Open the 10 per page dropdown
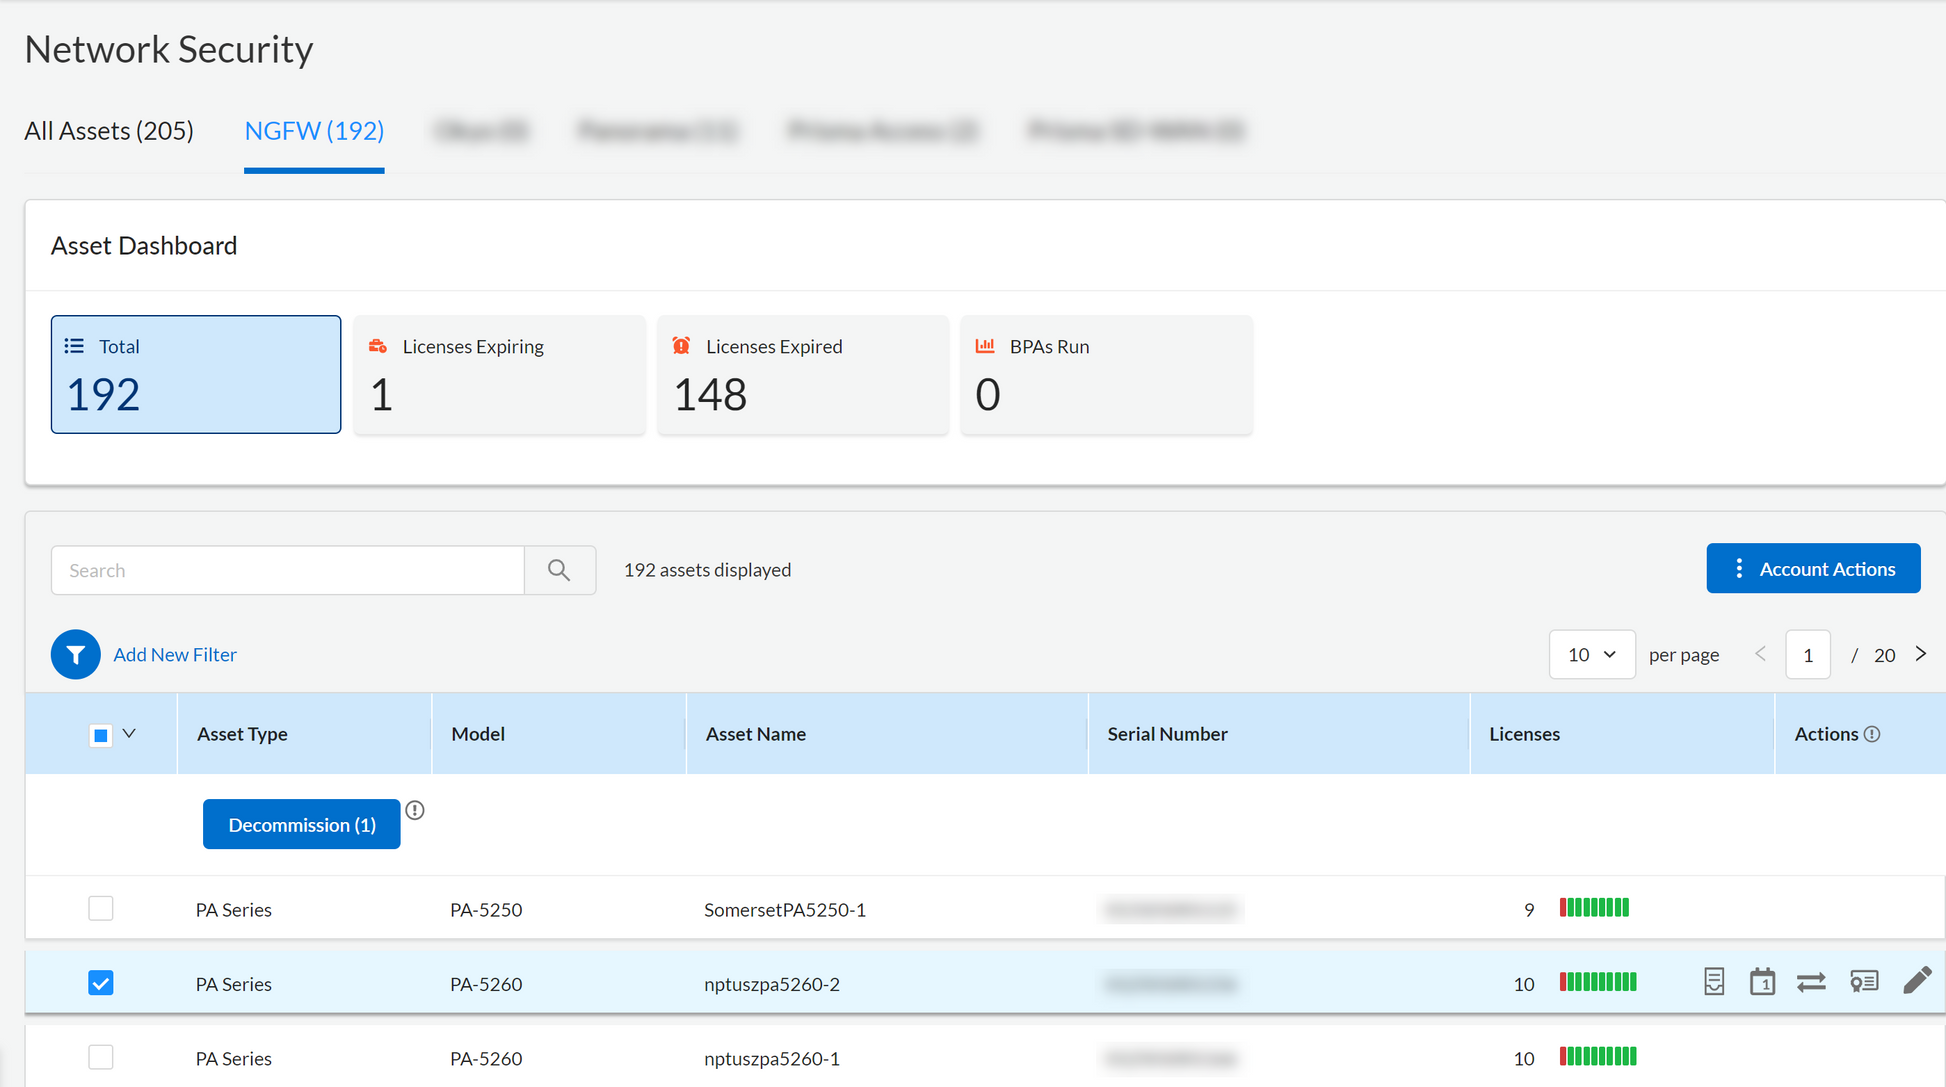1946x1087 pixels. tap(1591, 654)
